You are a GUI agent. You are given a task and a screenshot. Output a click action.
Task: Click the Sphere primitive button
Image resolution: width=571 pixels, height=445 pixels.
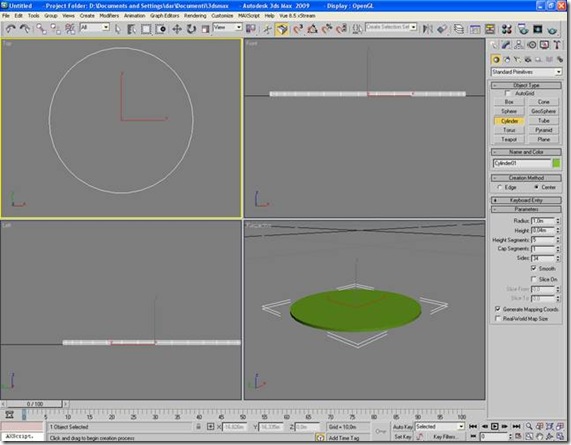pos(509,111)
